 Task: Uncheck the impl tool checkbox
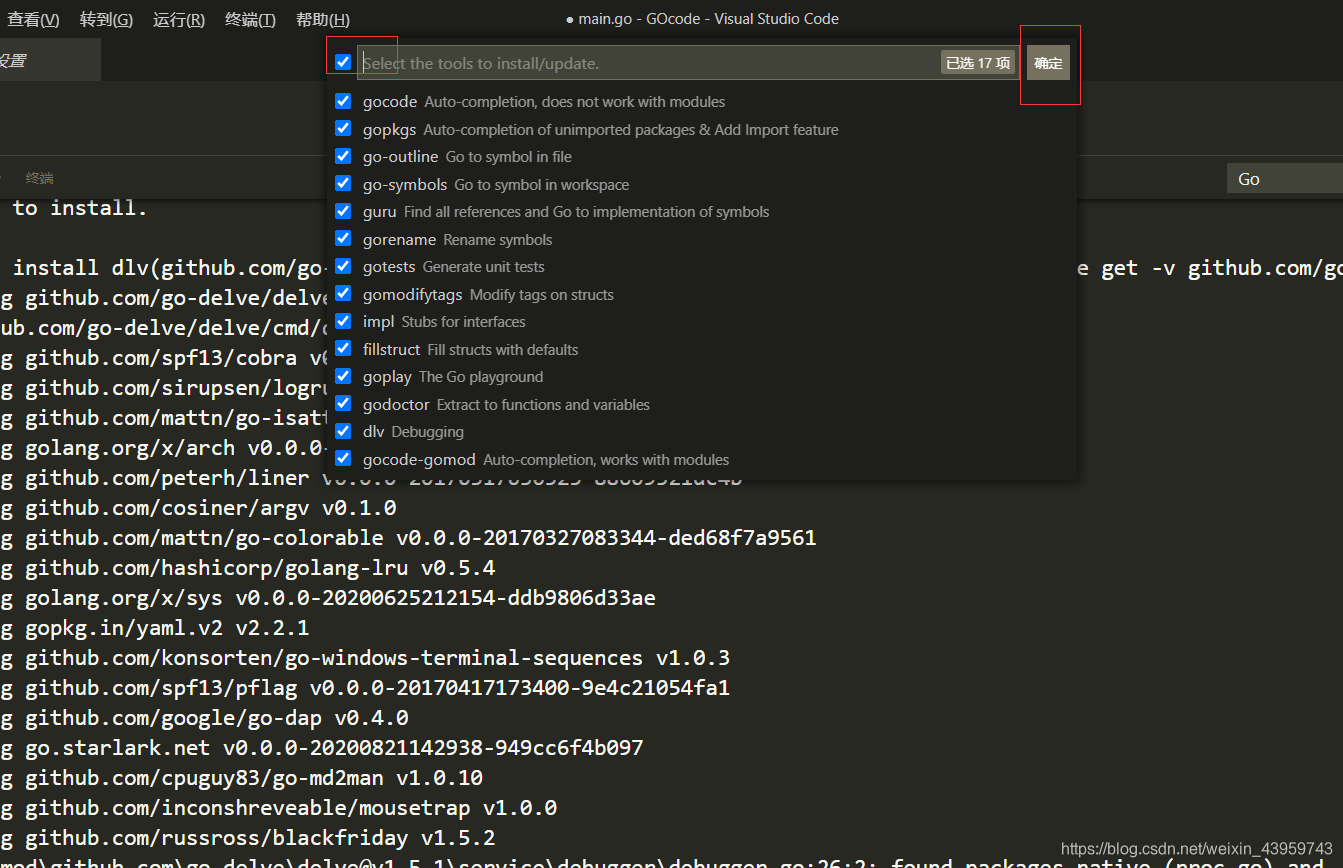[x=343, y=321]
